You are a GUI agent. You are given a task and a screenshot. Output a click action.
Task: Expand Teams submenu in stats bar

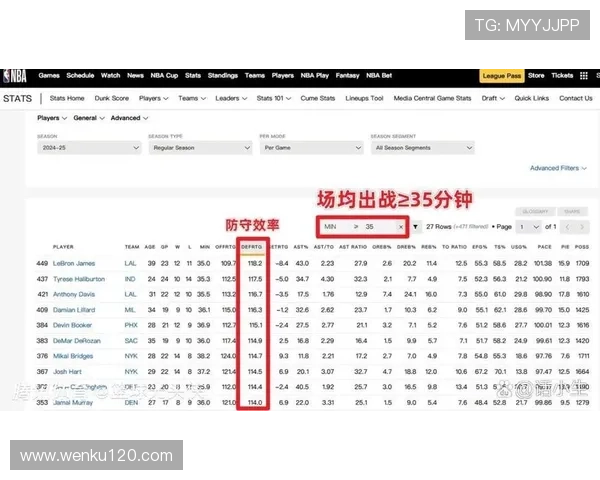click(x=192, y=98)
